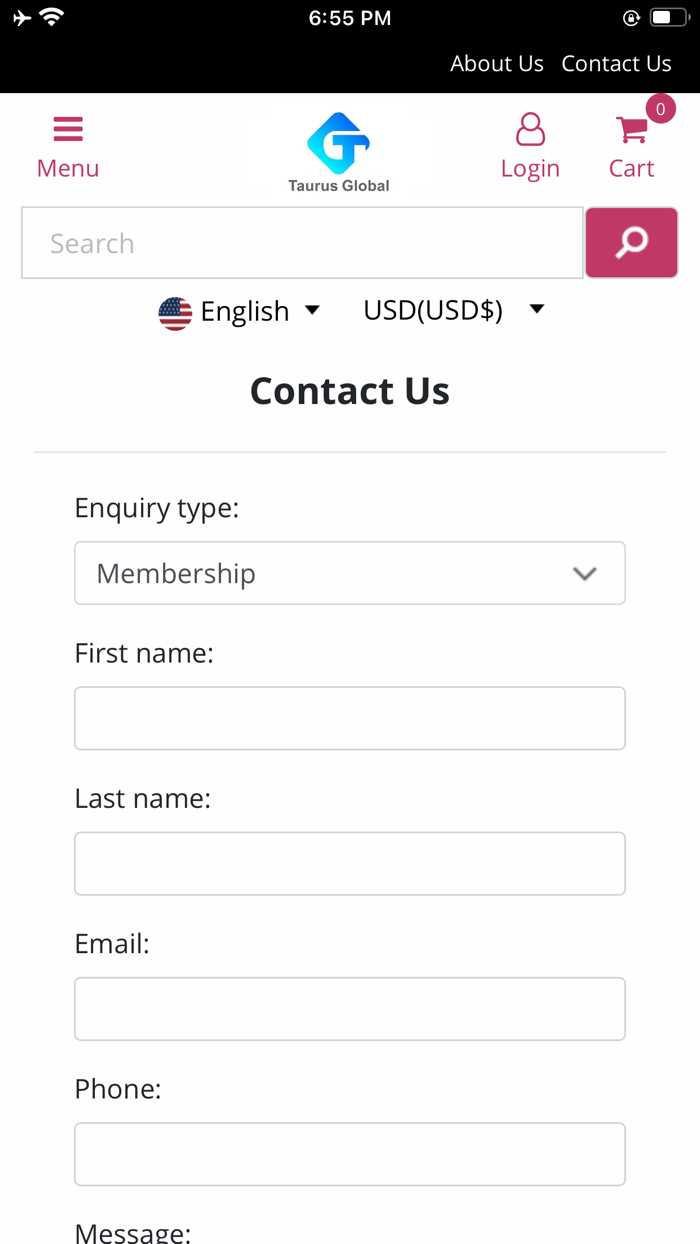This screenshot has width=700, height=1244.
Task: Expand the Membership dropdown chevron arrow
Action: [x=584, y=573]
